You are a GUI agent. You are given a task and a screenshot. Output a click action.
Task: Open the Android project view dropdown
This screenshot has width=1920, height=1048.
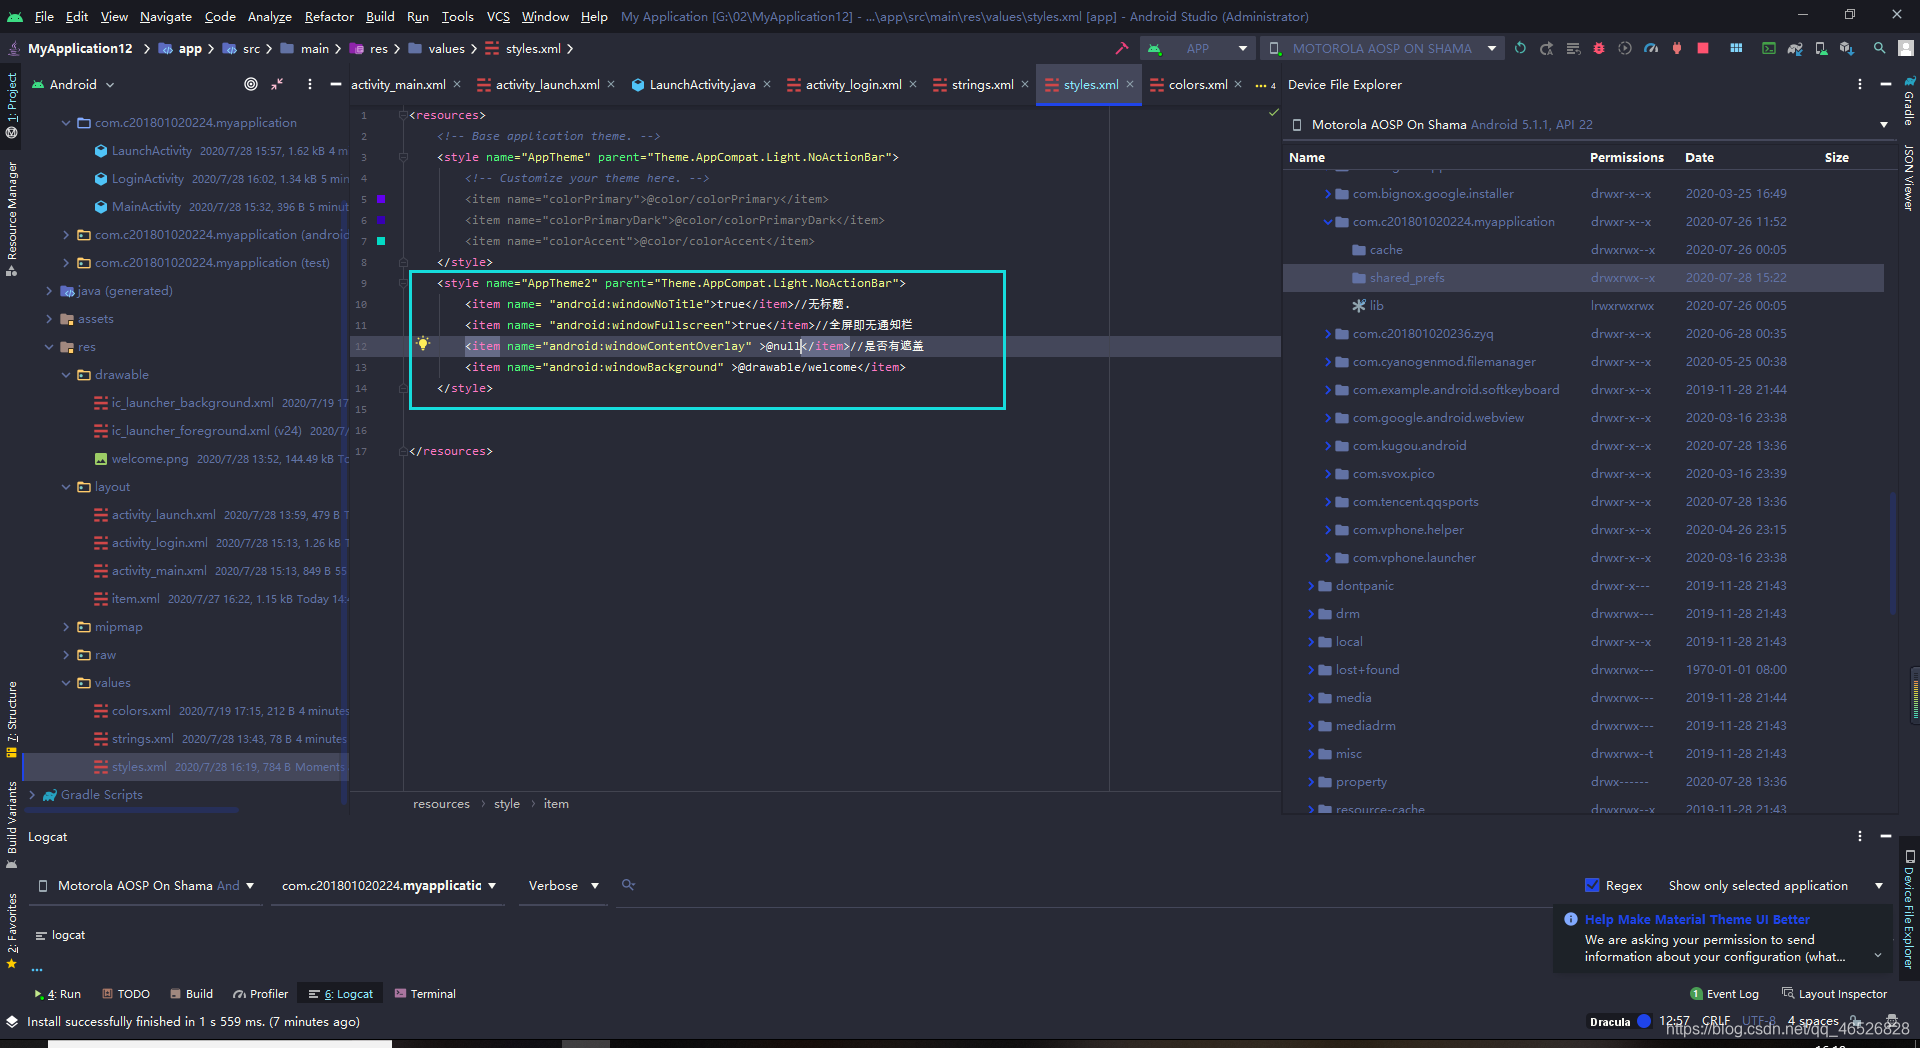[x=74, y=84]
